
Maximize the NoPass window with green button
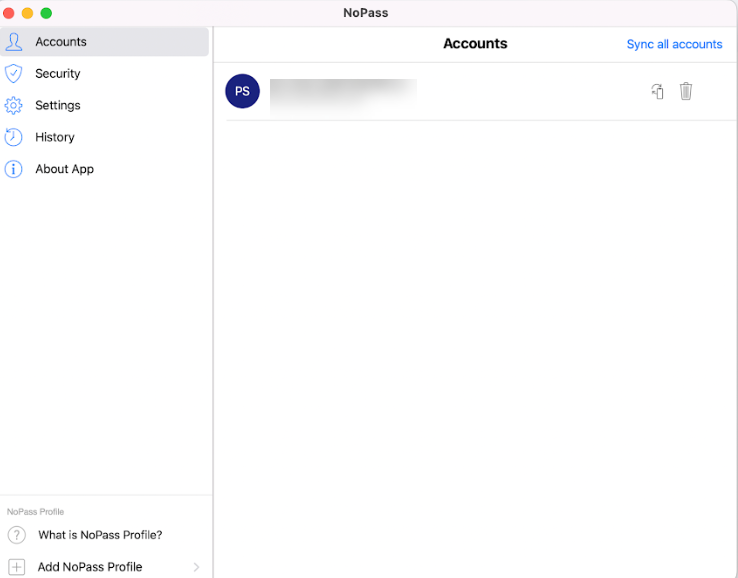46,13
